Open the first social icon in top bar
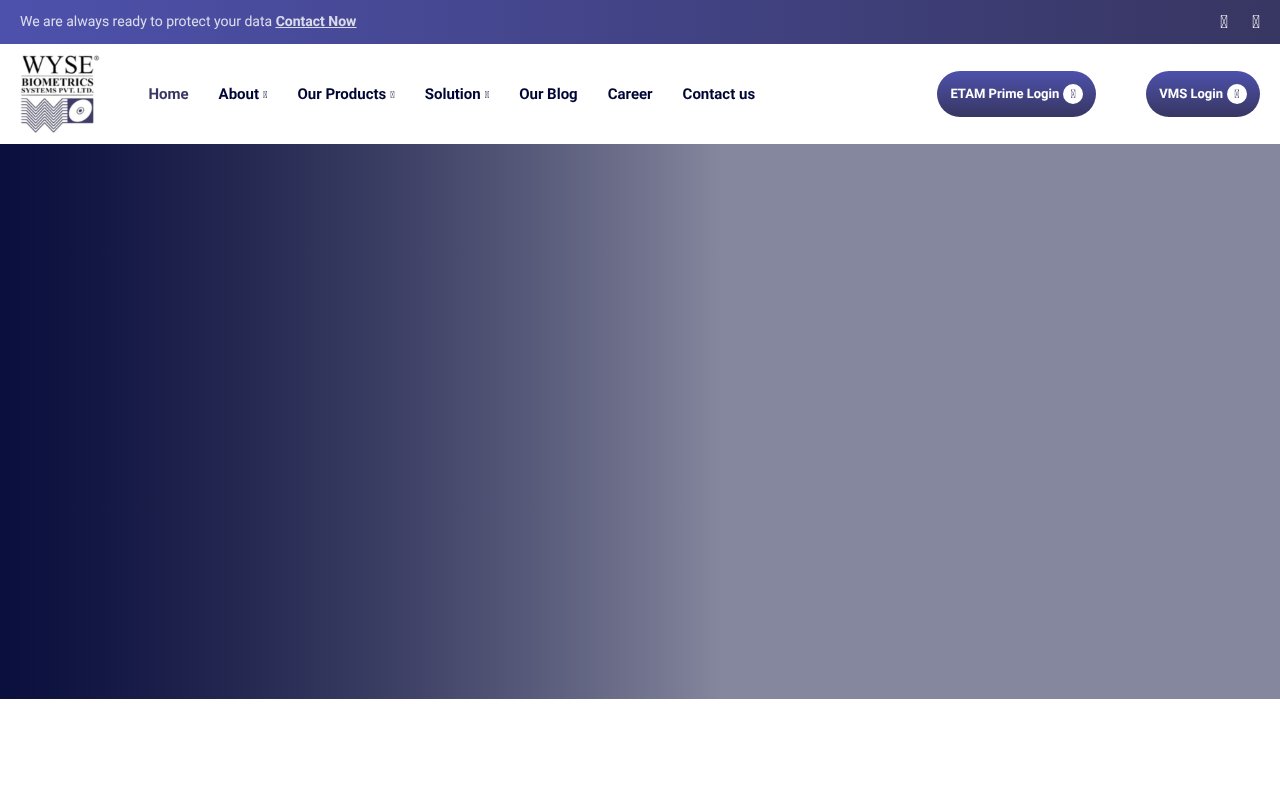The height and width of the screenshot is (800, 1280). 1223,21
